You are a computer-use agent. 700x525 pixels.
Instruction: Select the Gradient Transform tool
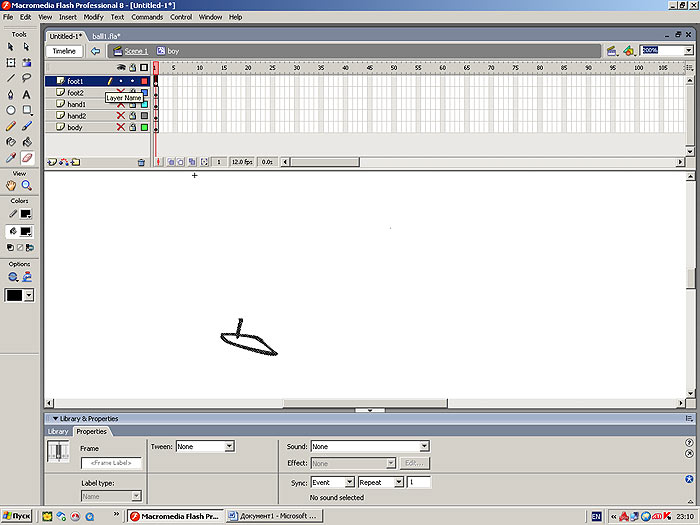pos(27,62)
